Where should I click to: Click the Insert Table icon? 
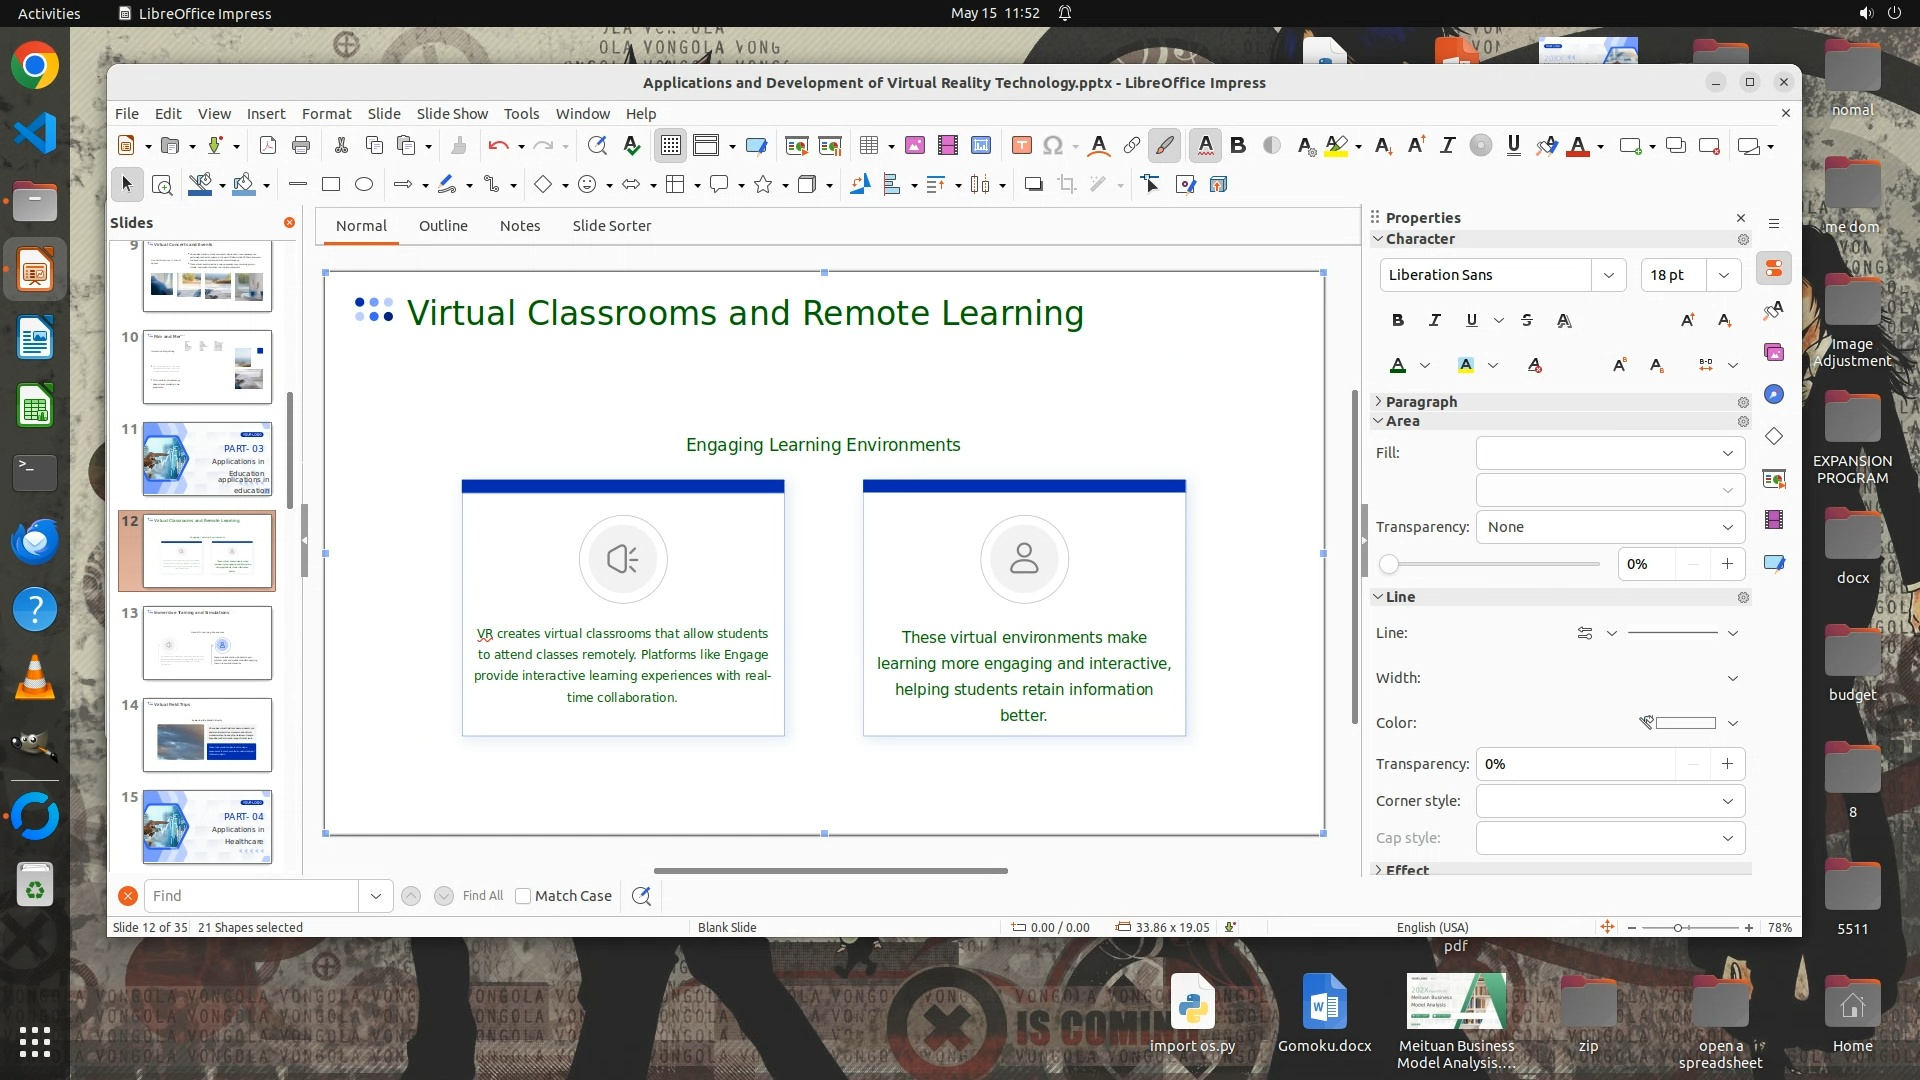(869, 146)
